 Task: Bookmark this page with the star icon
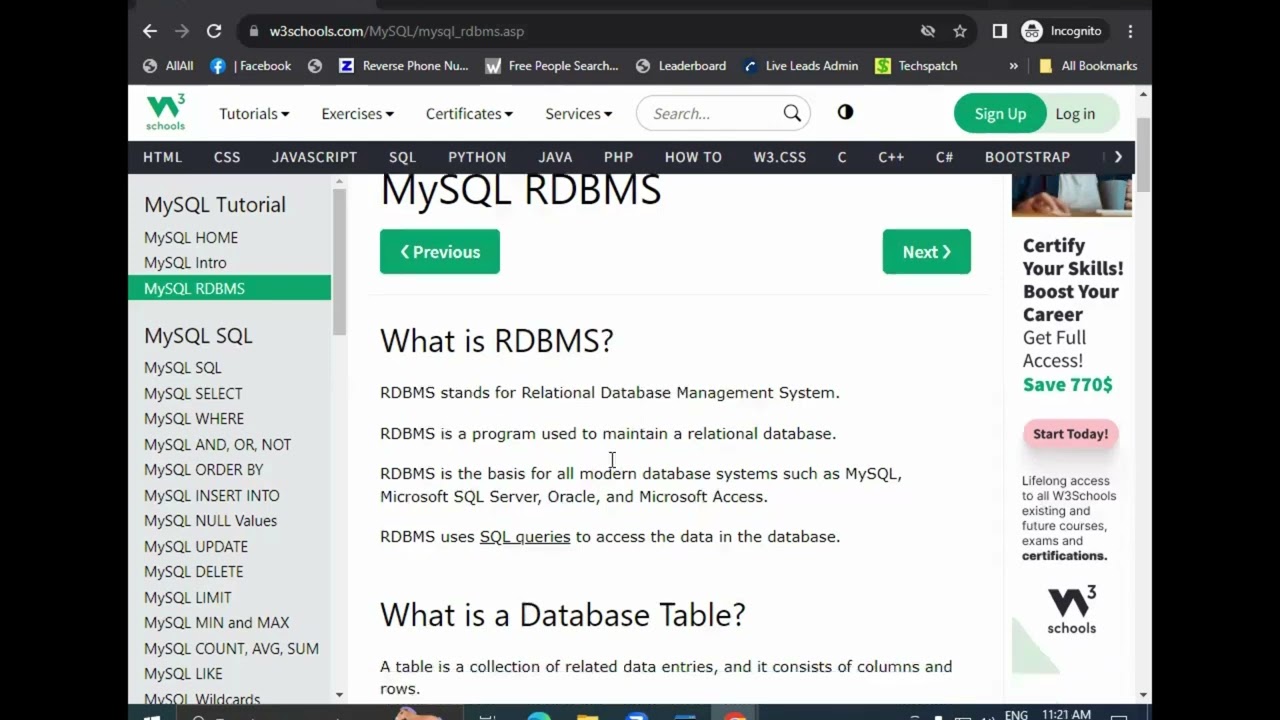(x=960, y=31)
